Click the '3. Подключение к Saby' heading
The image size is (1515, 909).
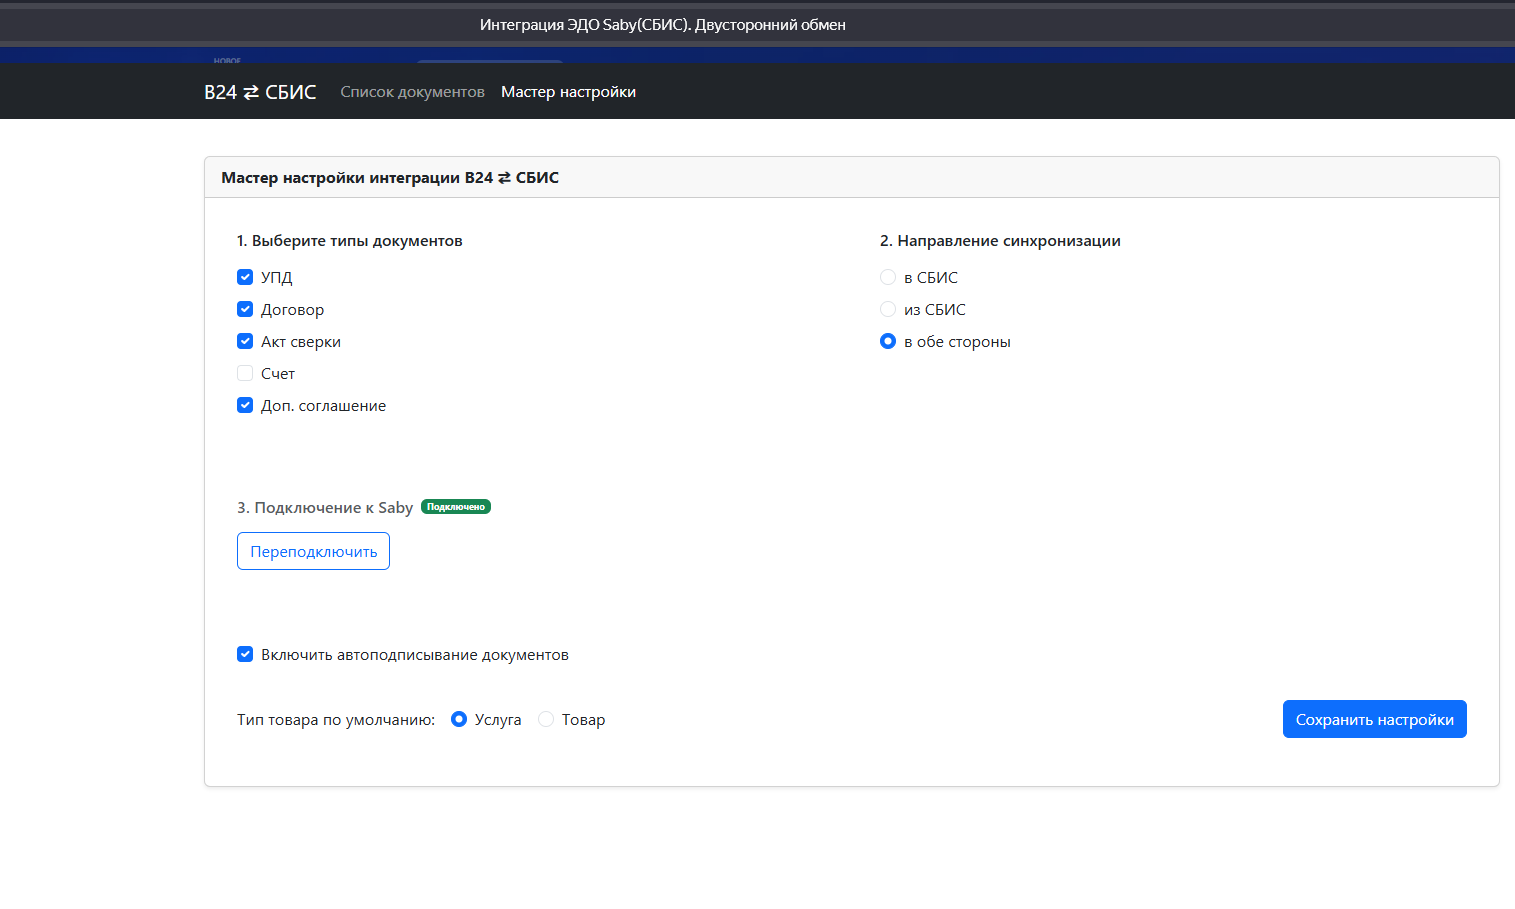coord(325,508)
